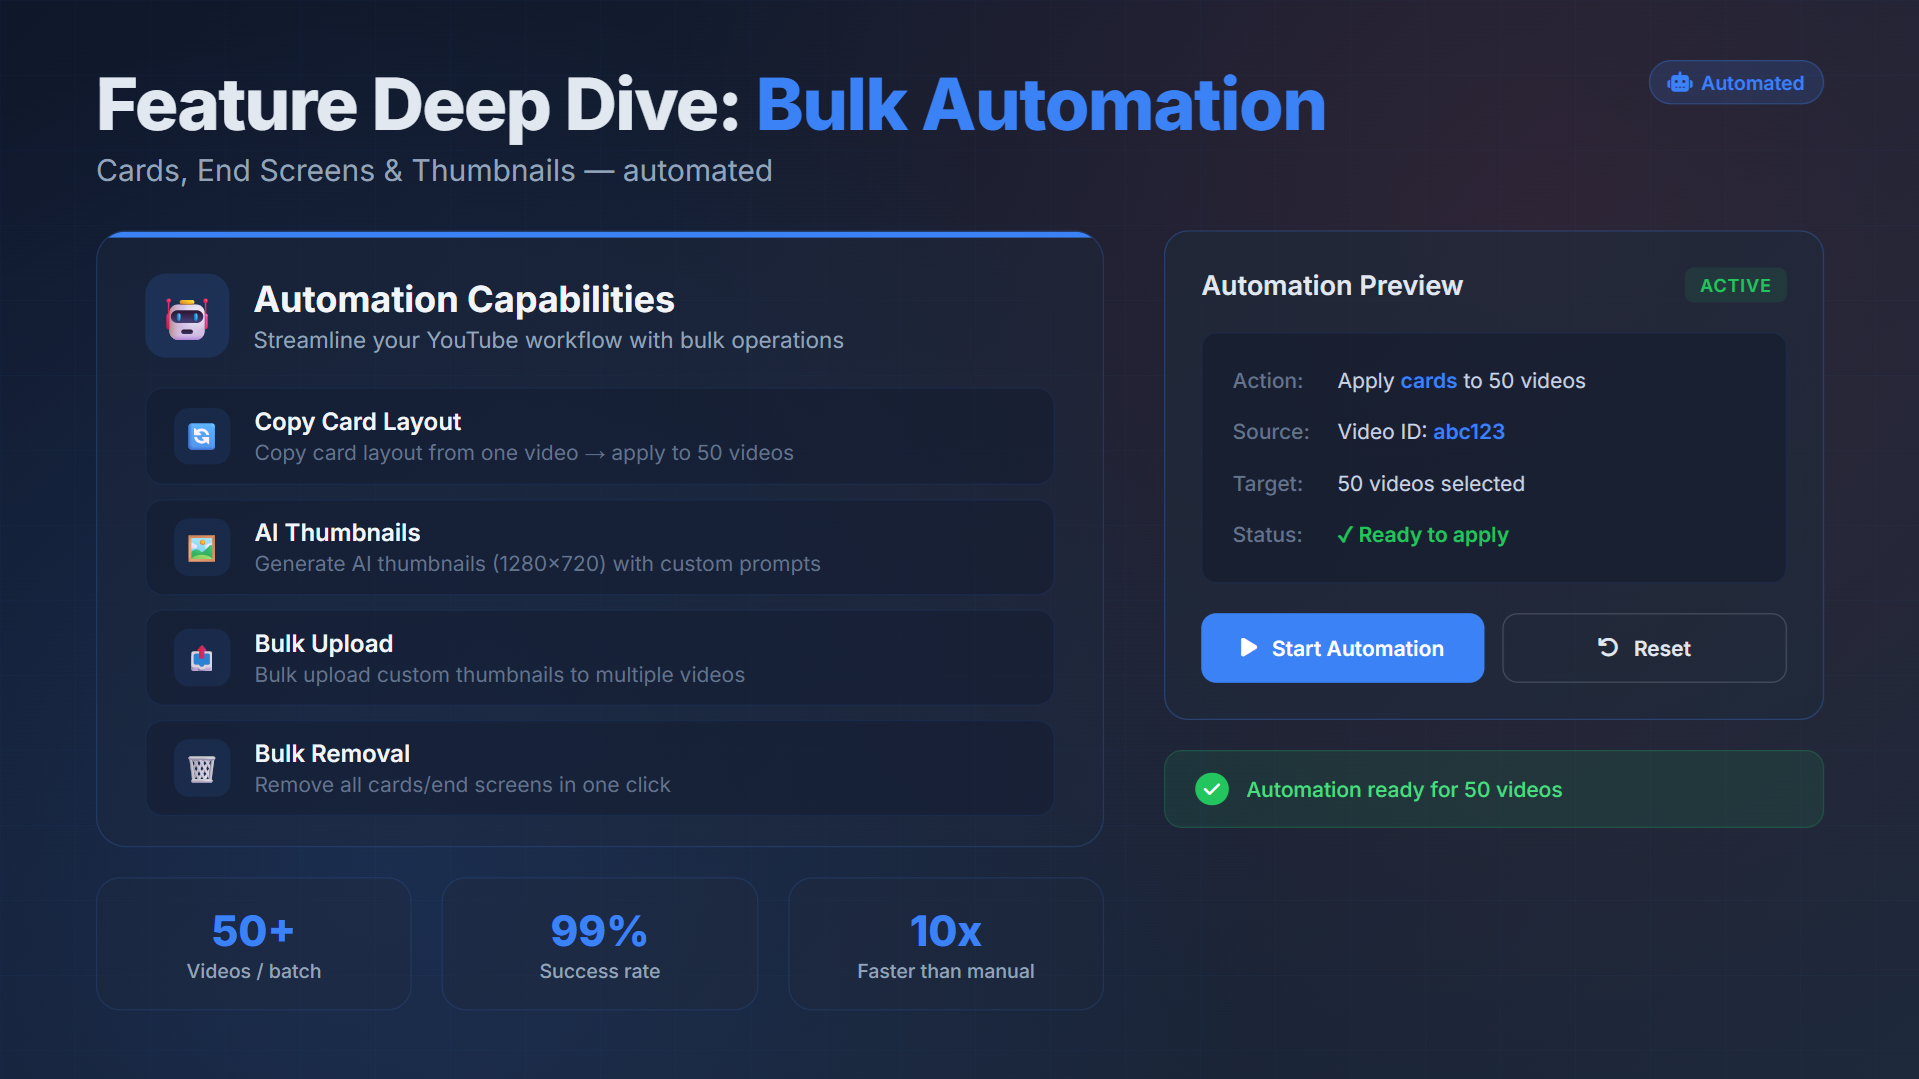Click the robot icon in Automation Capabilities header

click(187, 316)
